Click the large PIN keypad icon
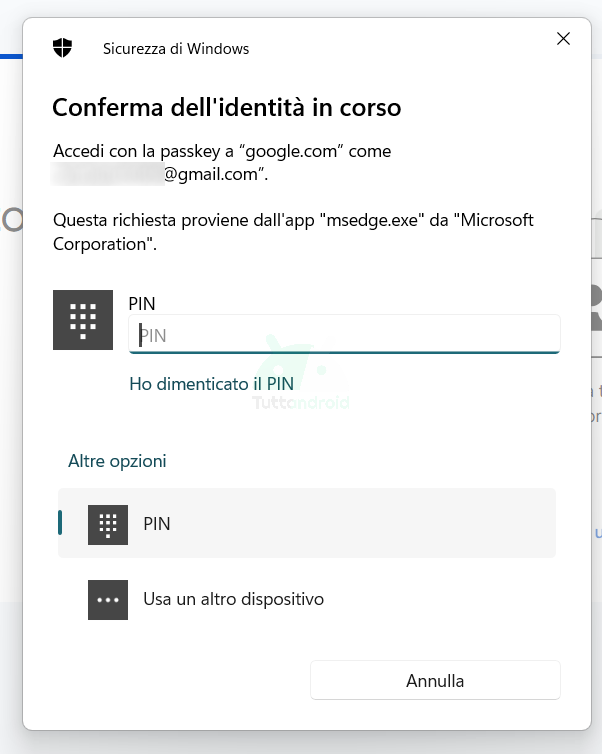Image resolution: width=602 pixels, height=754 pixels. [83, 320]
